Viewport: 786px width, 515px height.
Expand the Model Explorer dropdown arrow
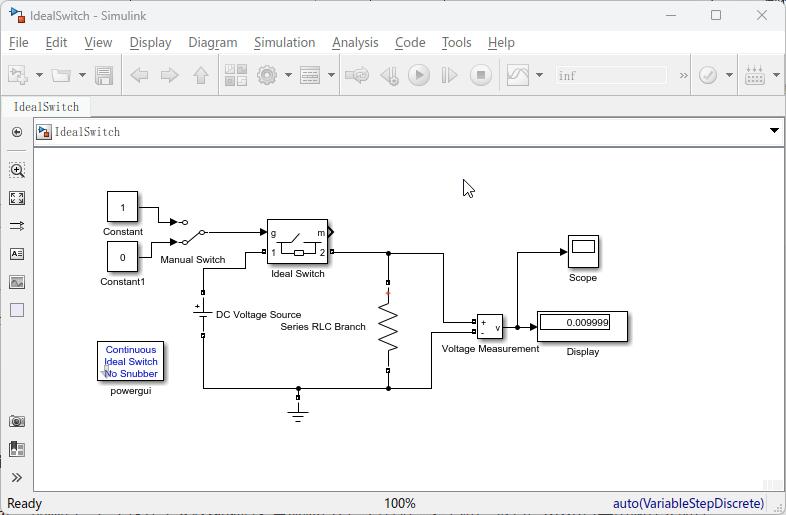pos(331,76)
